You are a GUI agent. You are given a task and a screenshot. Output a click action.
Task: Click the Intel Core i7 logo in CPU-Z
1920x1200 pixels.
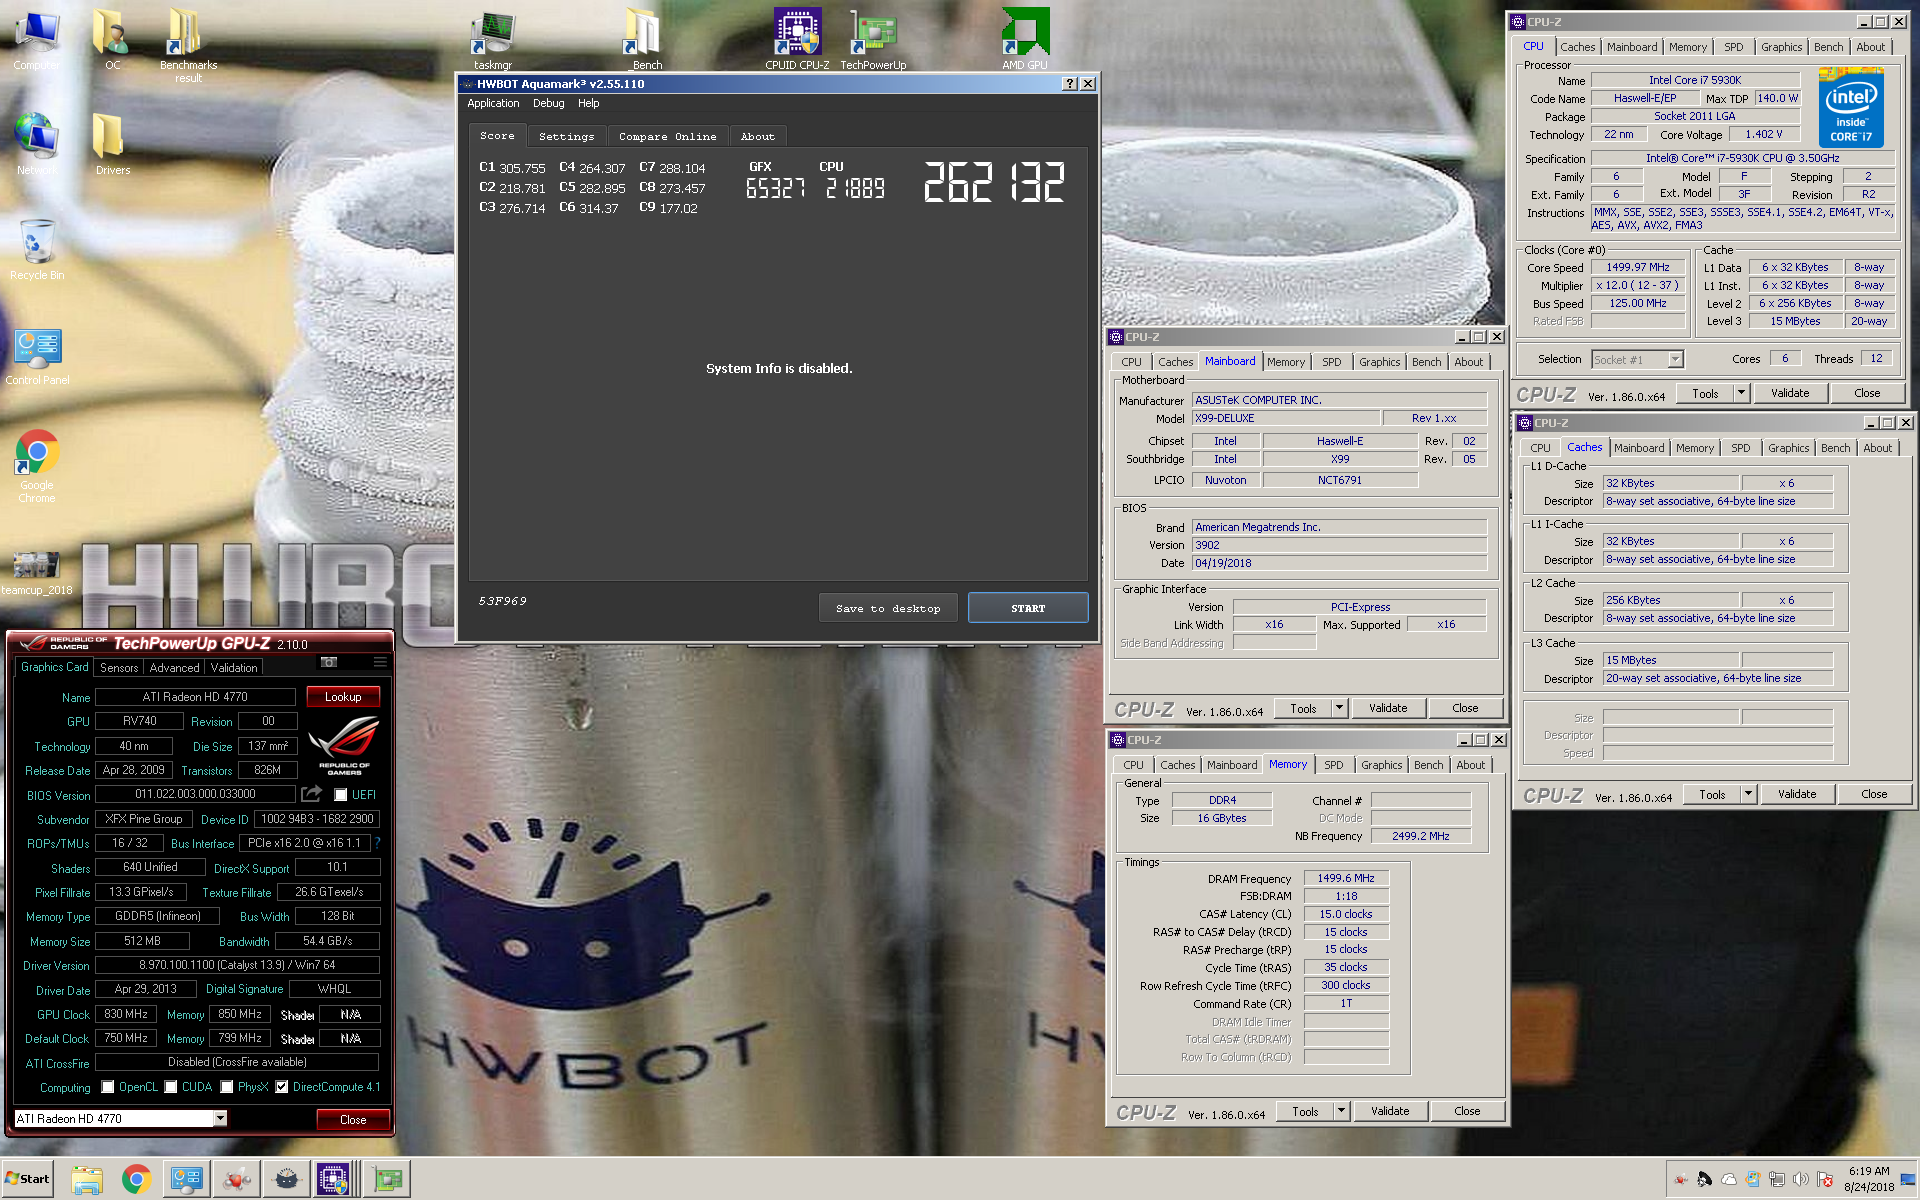tap(1851, 108)
